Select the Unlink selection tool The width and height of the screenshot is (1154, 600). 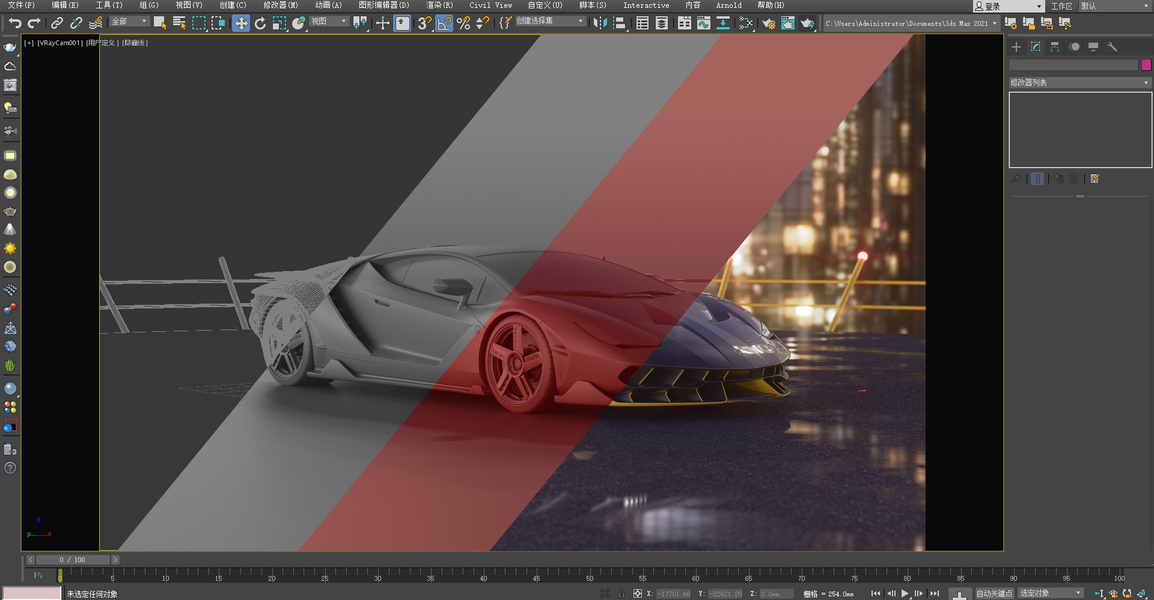tap(76, 24)
